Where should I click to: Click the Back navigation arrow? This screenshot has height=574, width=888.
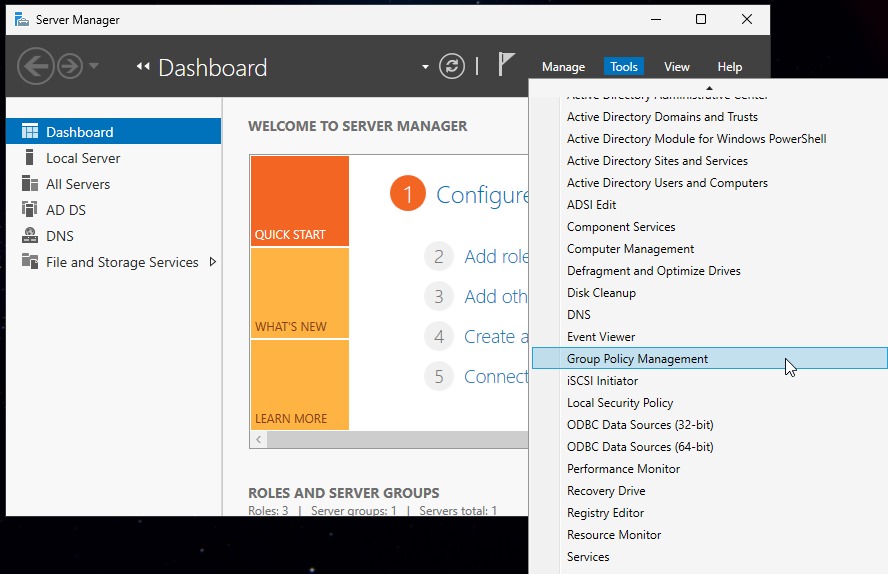point(36,66)
